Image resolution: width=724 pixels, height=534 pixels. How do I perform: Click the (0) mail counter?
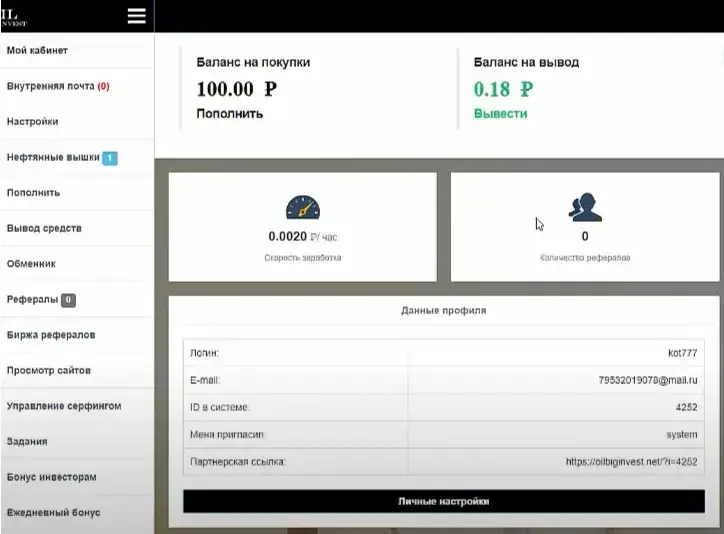[x=103, y=86]
